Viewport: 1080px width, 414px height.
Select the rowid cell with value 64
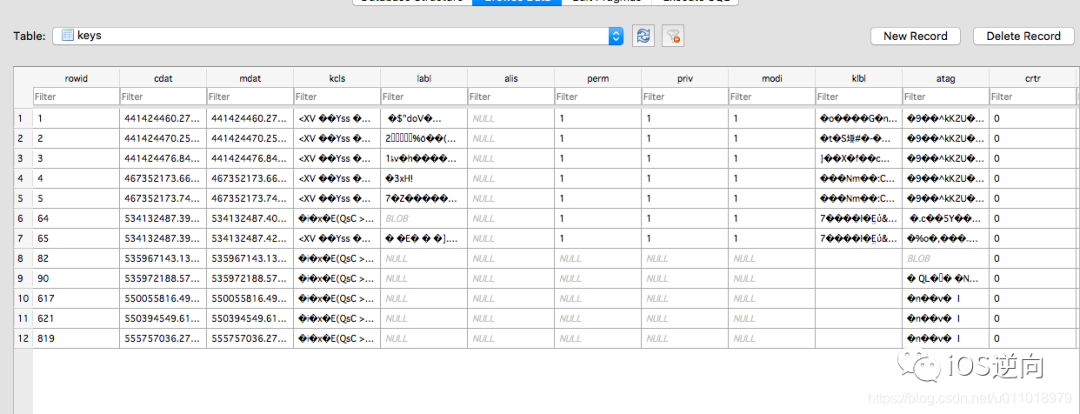click(x=76, y=218)
